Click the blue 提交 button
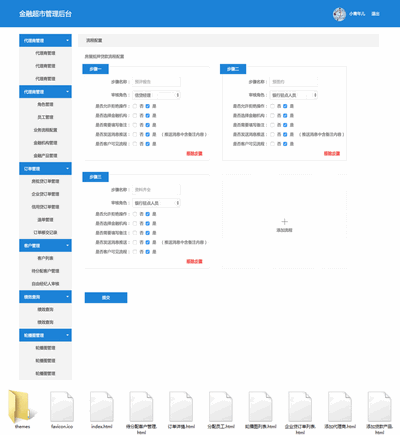The height and width of the screenshot is (435, 400). coord(106,298)
